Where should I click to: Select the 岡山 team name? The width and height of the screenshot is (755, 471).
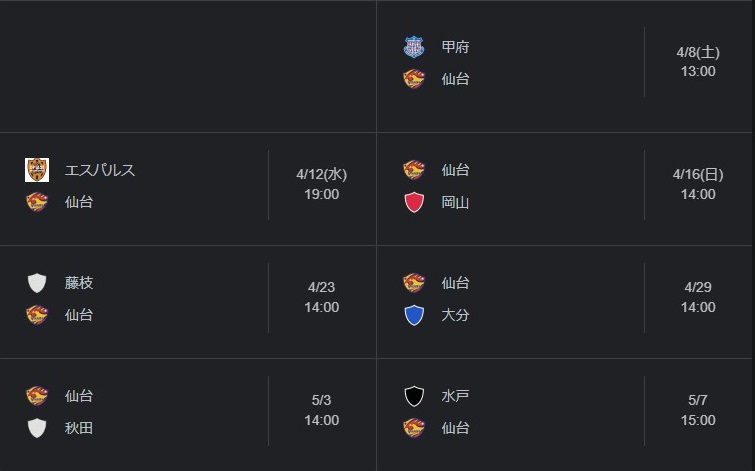point(456,202)
